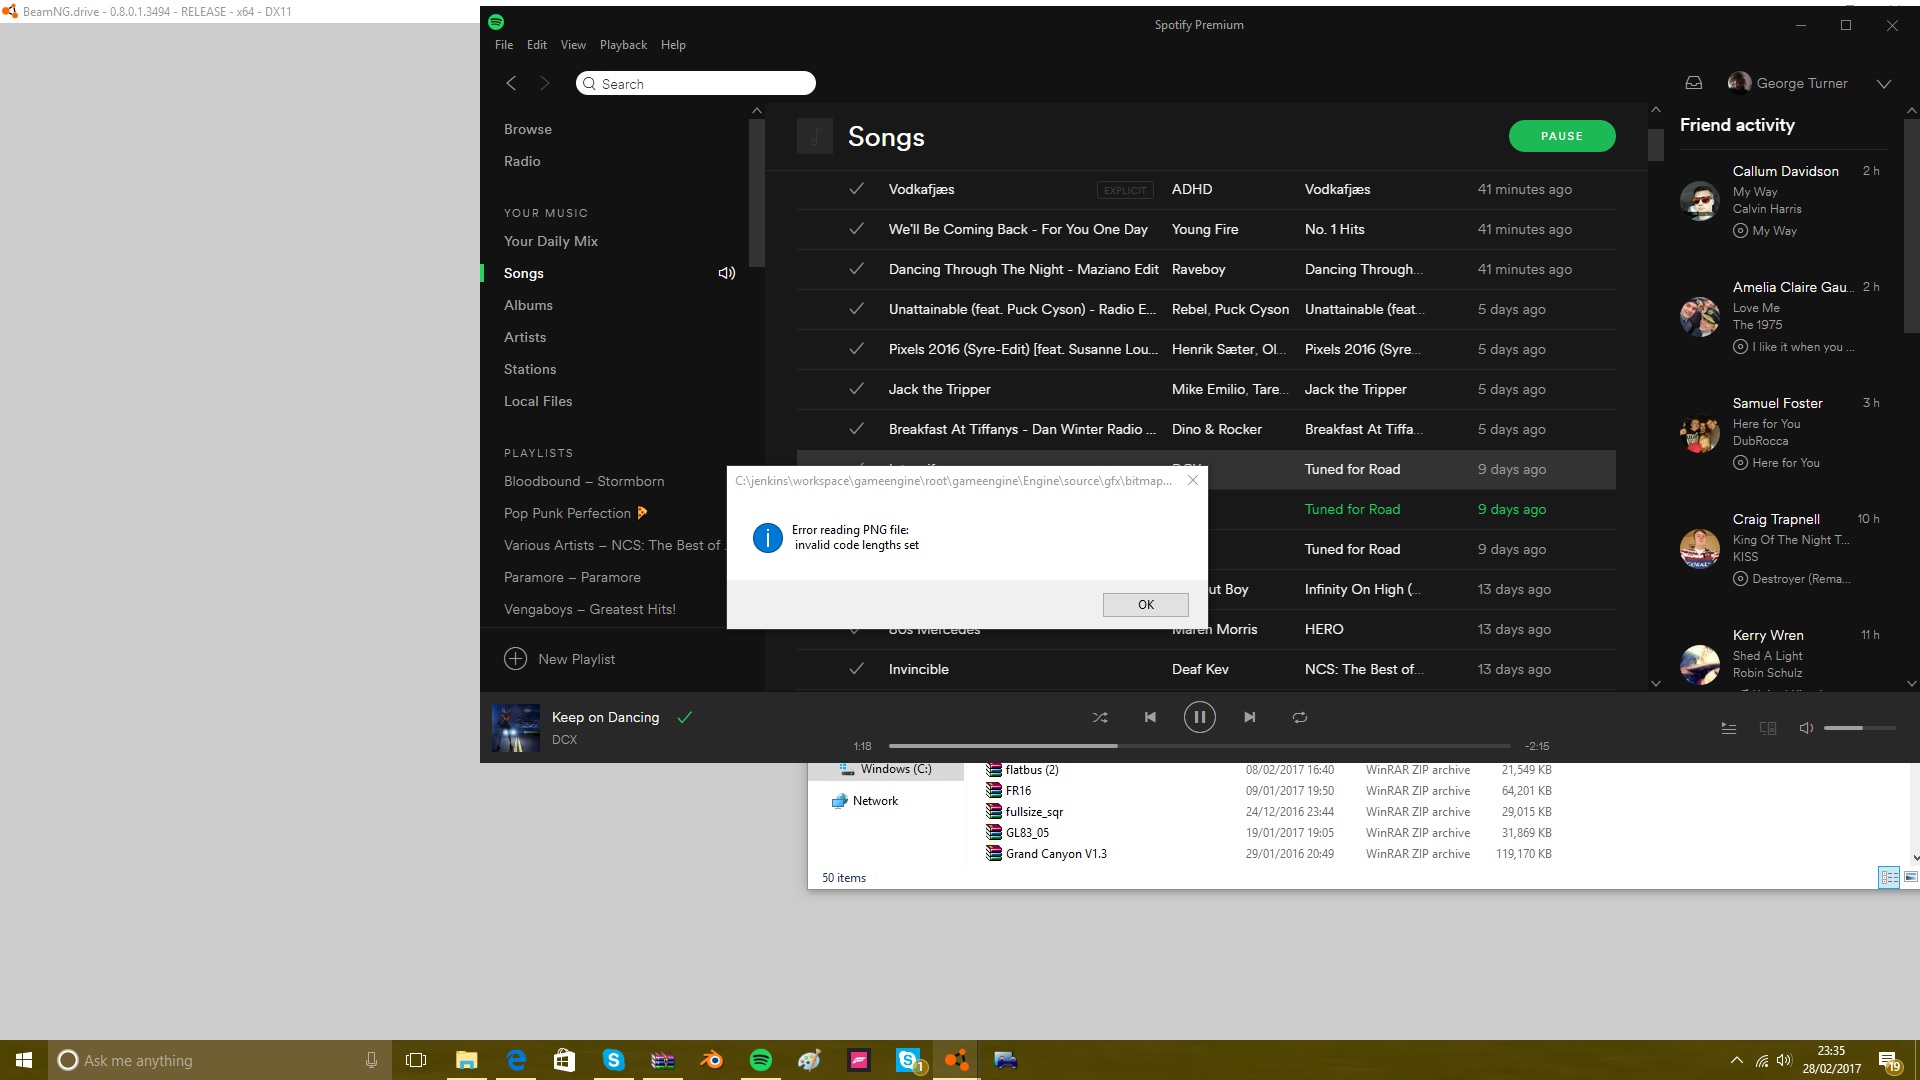Screen dimensions: 1920x1080
Task: Adjust the Spotify volume slider
Action: pos(1859,728)
